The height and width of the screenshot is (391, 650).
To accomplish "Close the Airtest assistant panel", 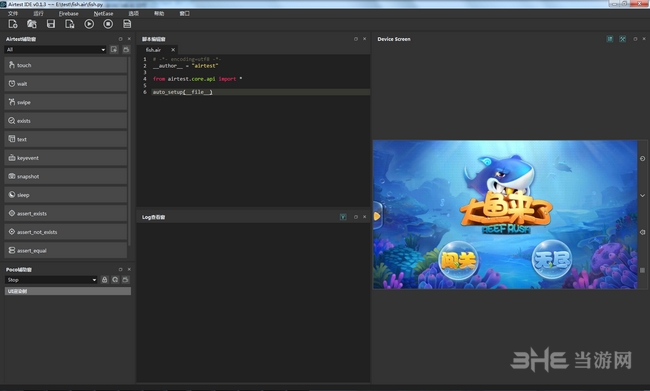I will (x=129, y=39).
